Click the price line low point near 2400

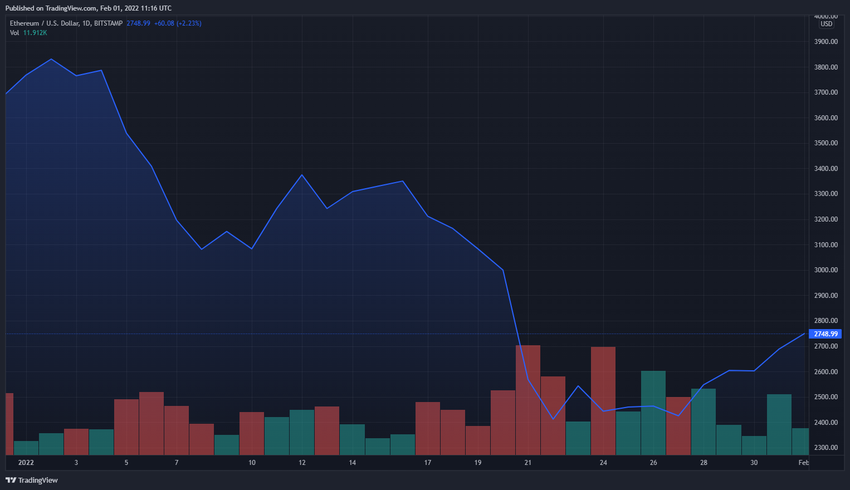[553, 418]
